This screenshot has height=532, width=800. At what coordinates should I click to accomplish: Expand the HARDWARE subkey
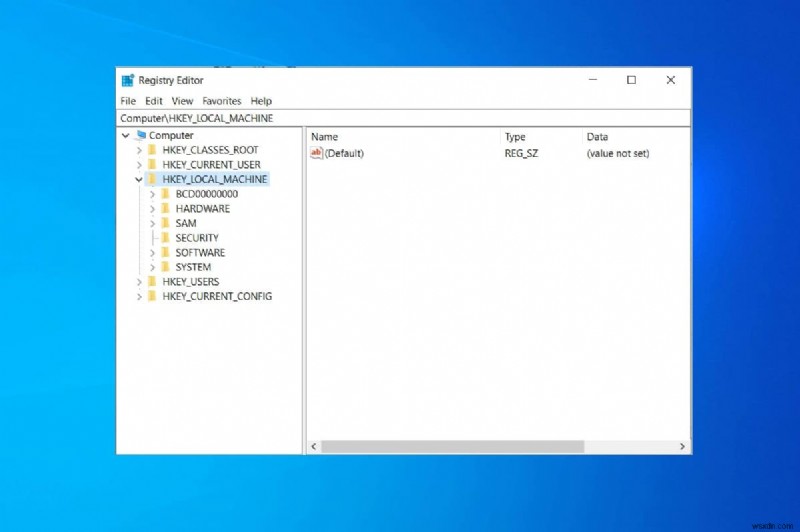pos(152,209)
